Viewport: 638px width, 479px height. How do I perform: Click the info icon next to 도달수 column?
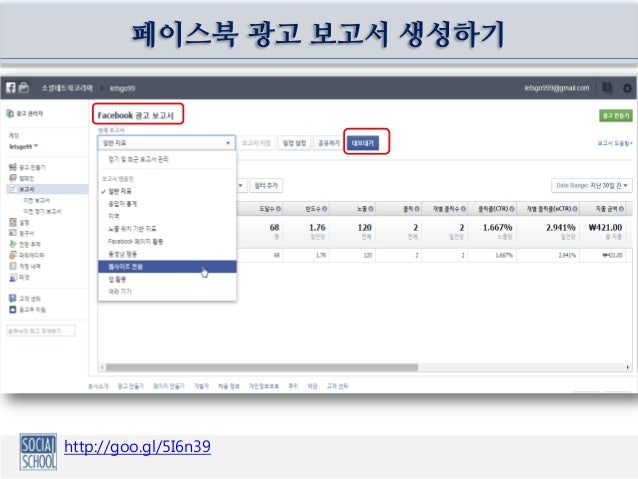[278, 209]
